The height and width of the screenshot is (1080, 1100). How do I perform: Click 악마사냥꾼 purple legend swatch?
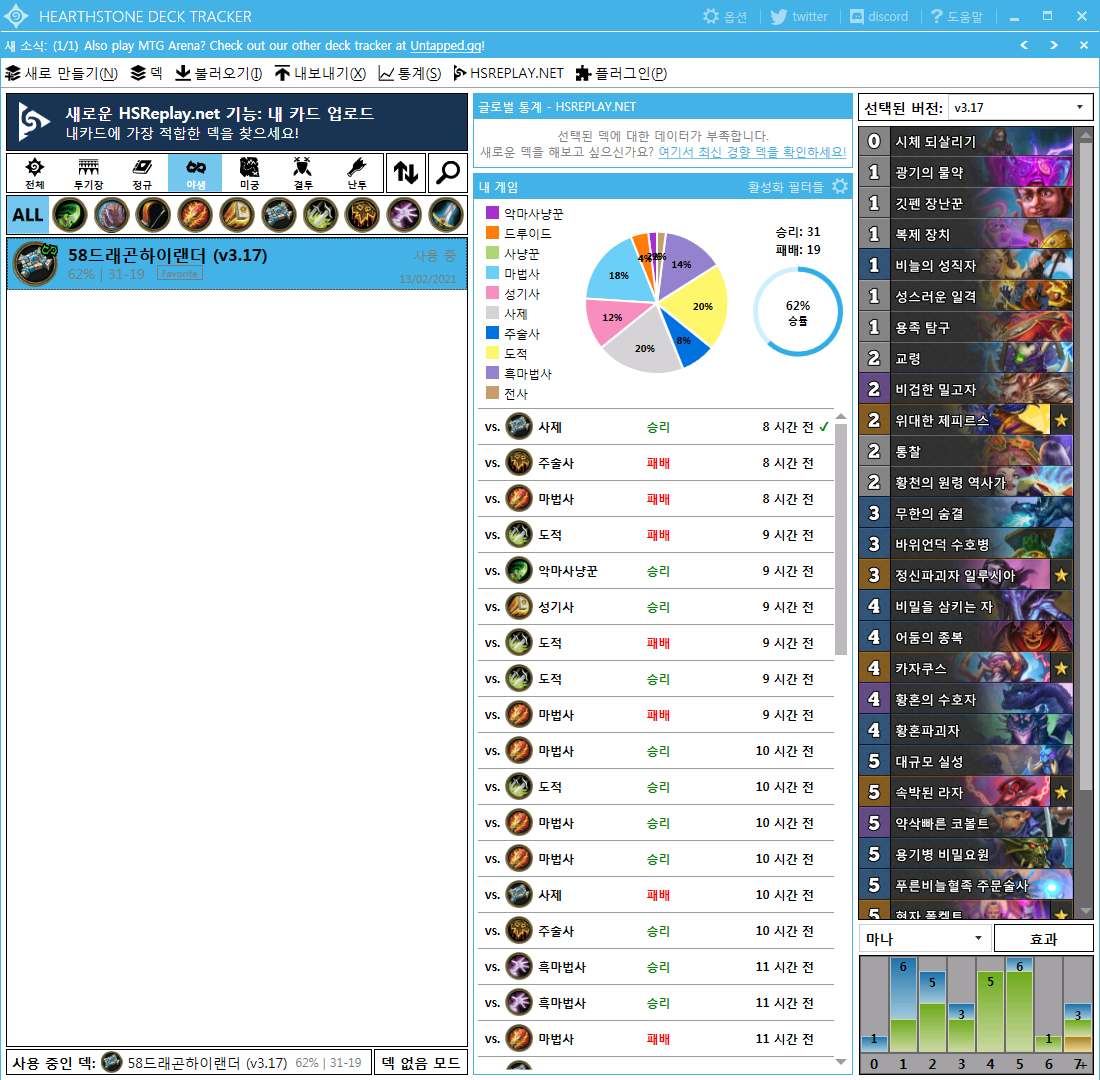click(492, 213)
